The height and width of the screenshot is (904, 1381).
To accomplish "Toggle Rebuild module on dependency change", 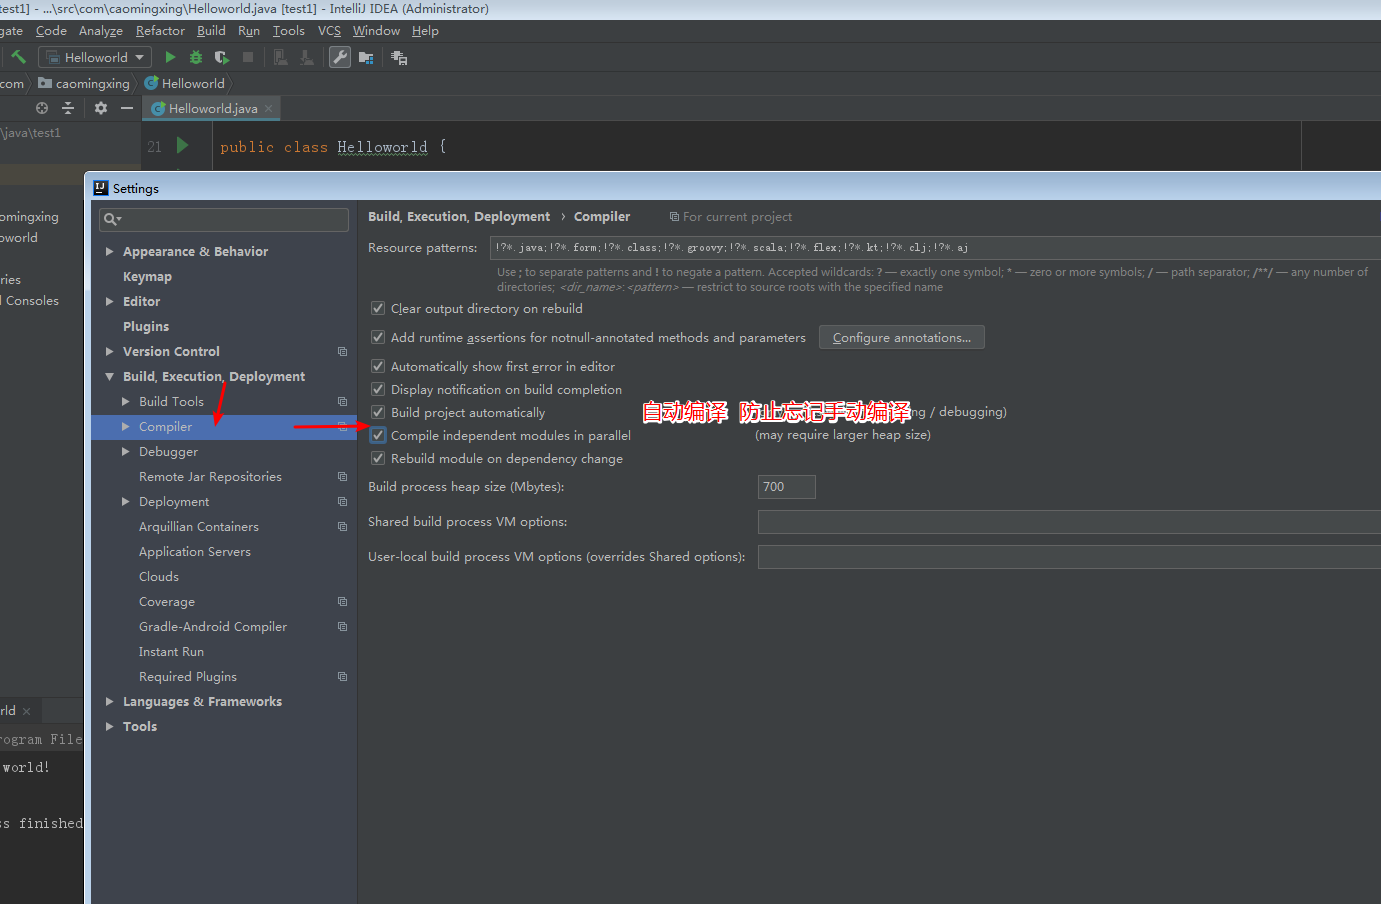I will click(x=378, y=458).
